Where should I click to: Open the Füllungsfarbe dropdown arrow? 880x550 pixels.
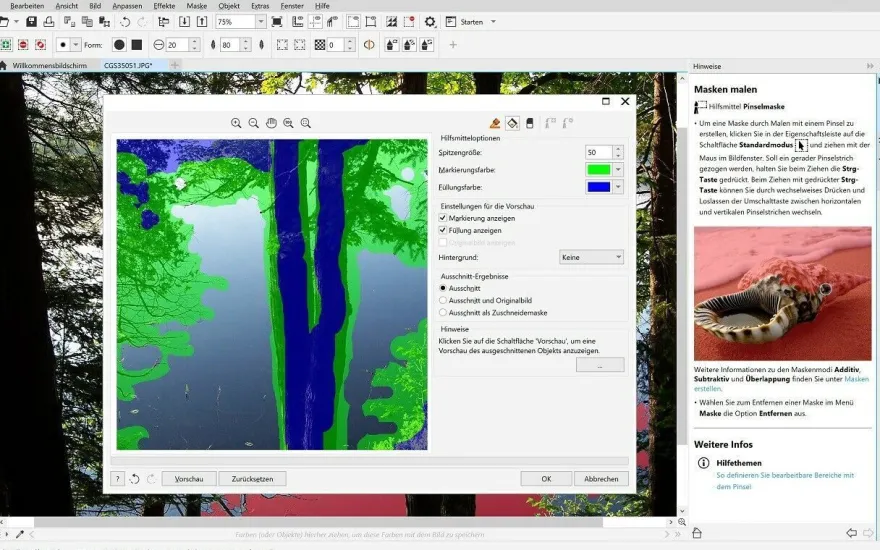point(618,187)
